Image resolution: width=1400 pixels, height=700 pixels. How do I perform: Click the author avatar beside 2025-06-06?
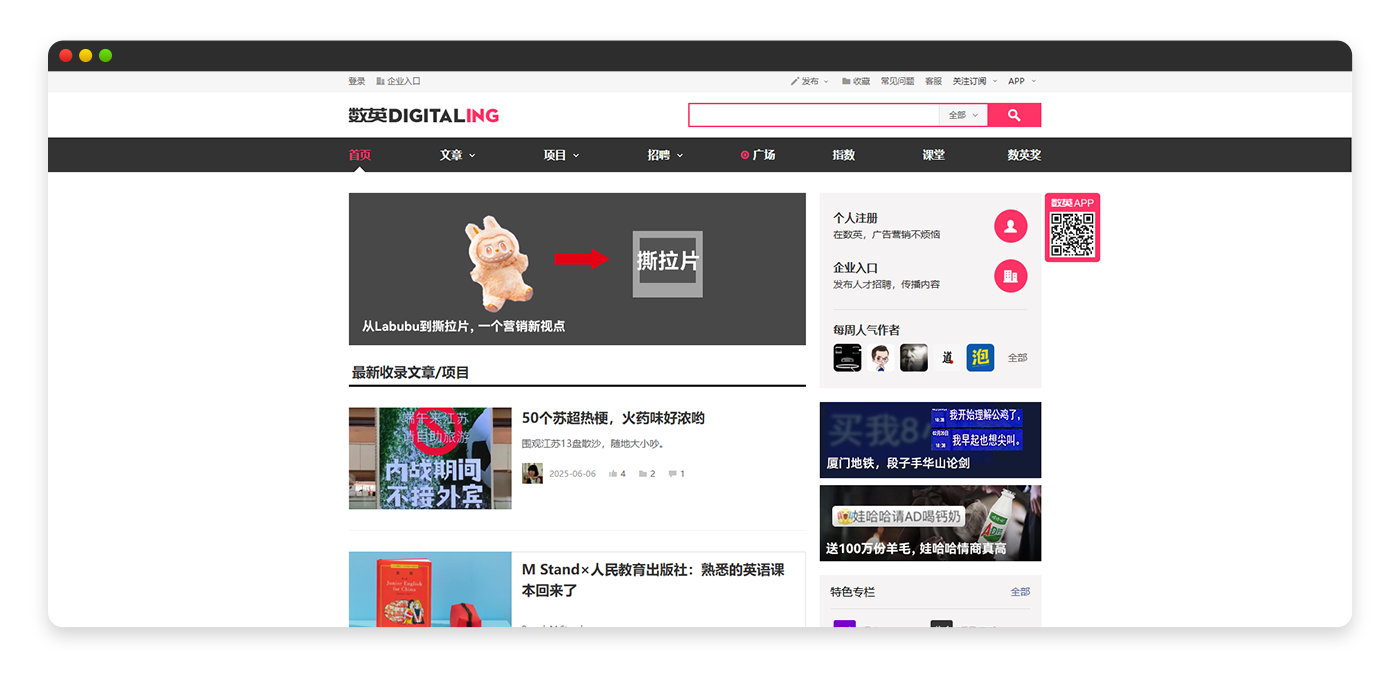(532, 473)
